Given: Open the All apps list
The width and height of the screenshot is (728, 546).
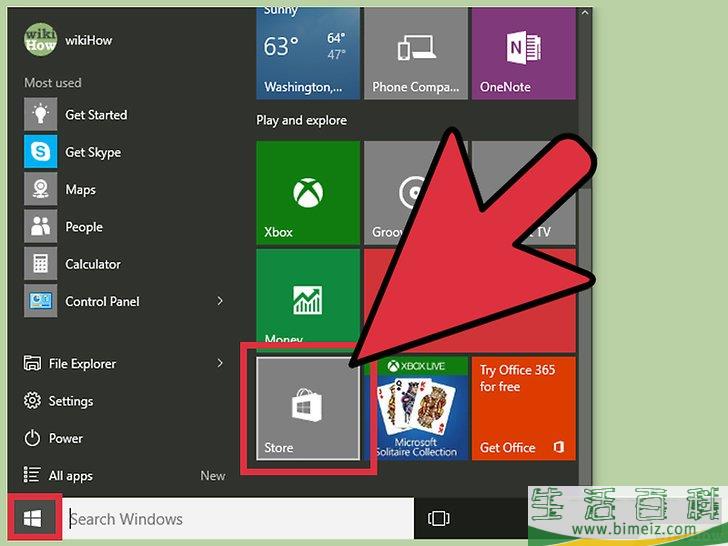Looking at the screenshot, I should point(70,476).
